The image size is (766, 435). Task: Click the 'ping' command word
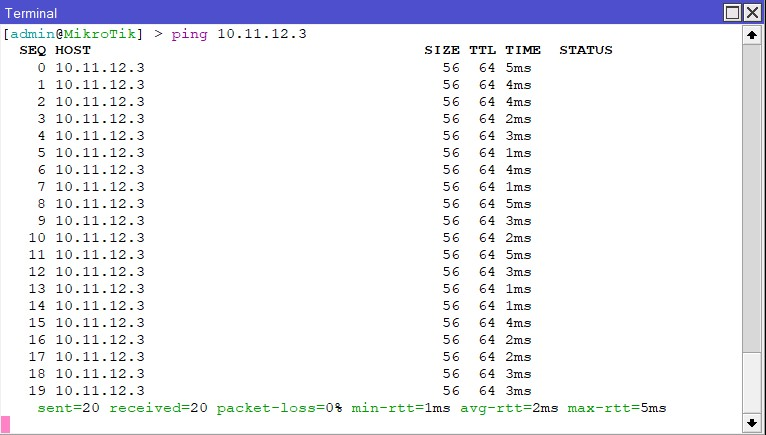(189, 34)
